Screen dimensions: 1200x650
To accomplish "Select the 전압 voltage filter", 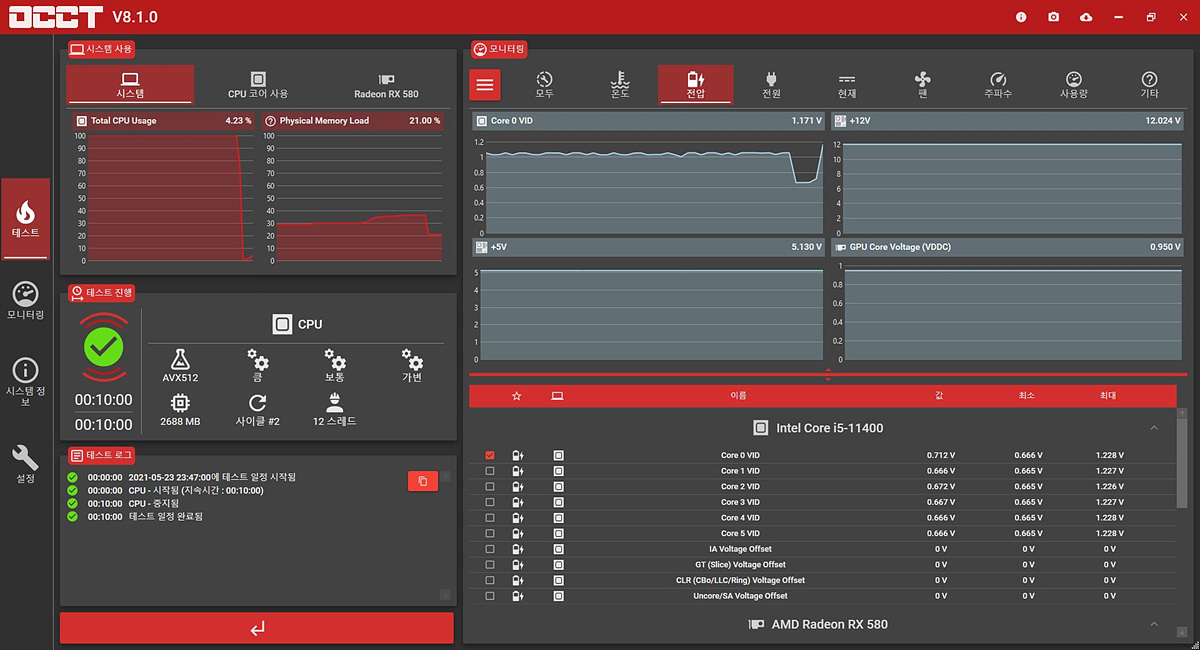I will (x=695, y=85).
